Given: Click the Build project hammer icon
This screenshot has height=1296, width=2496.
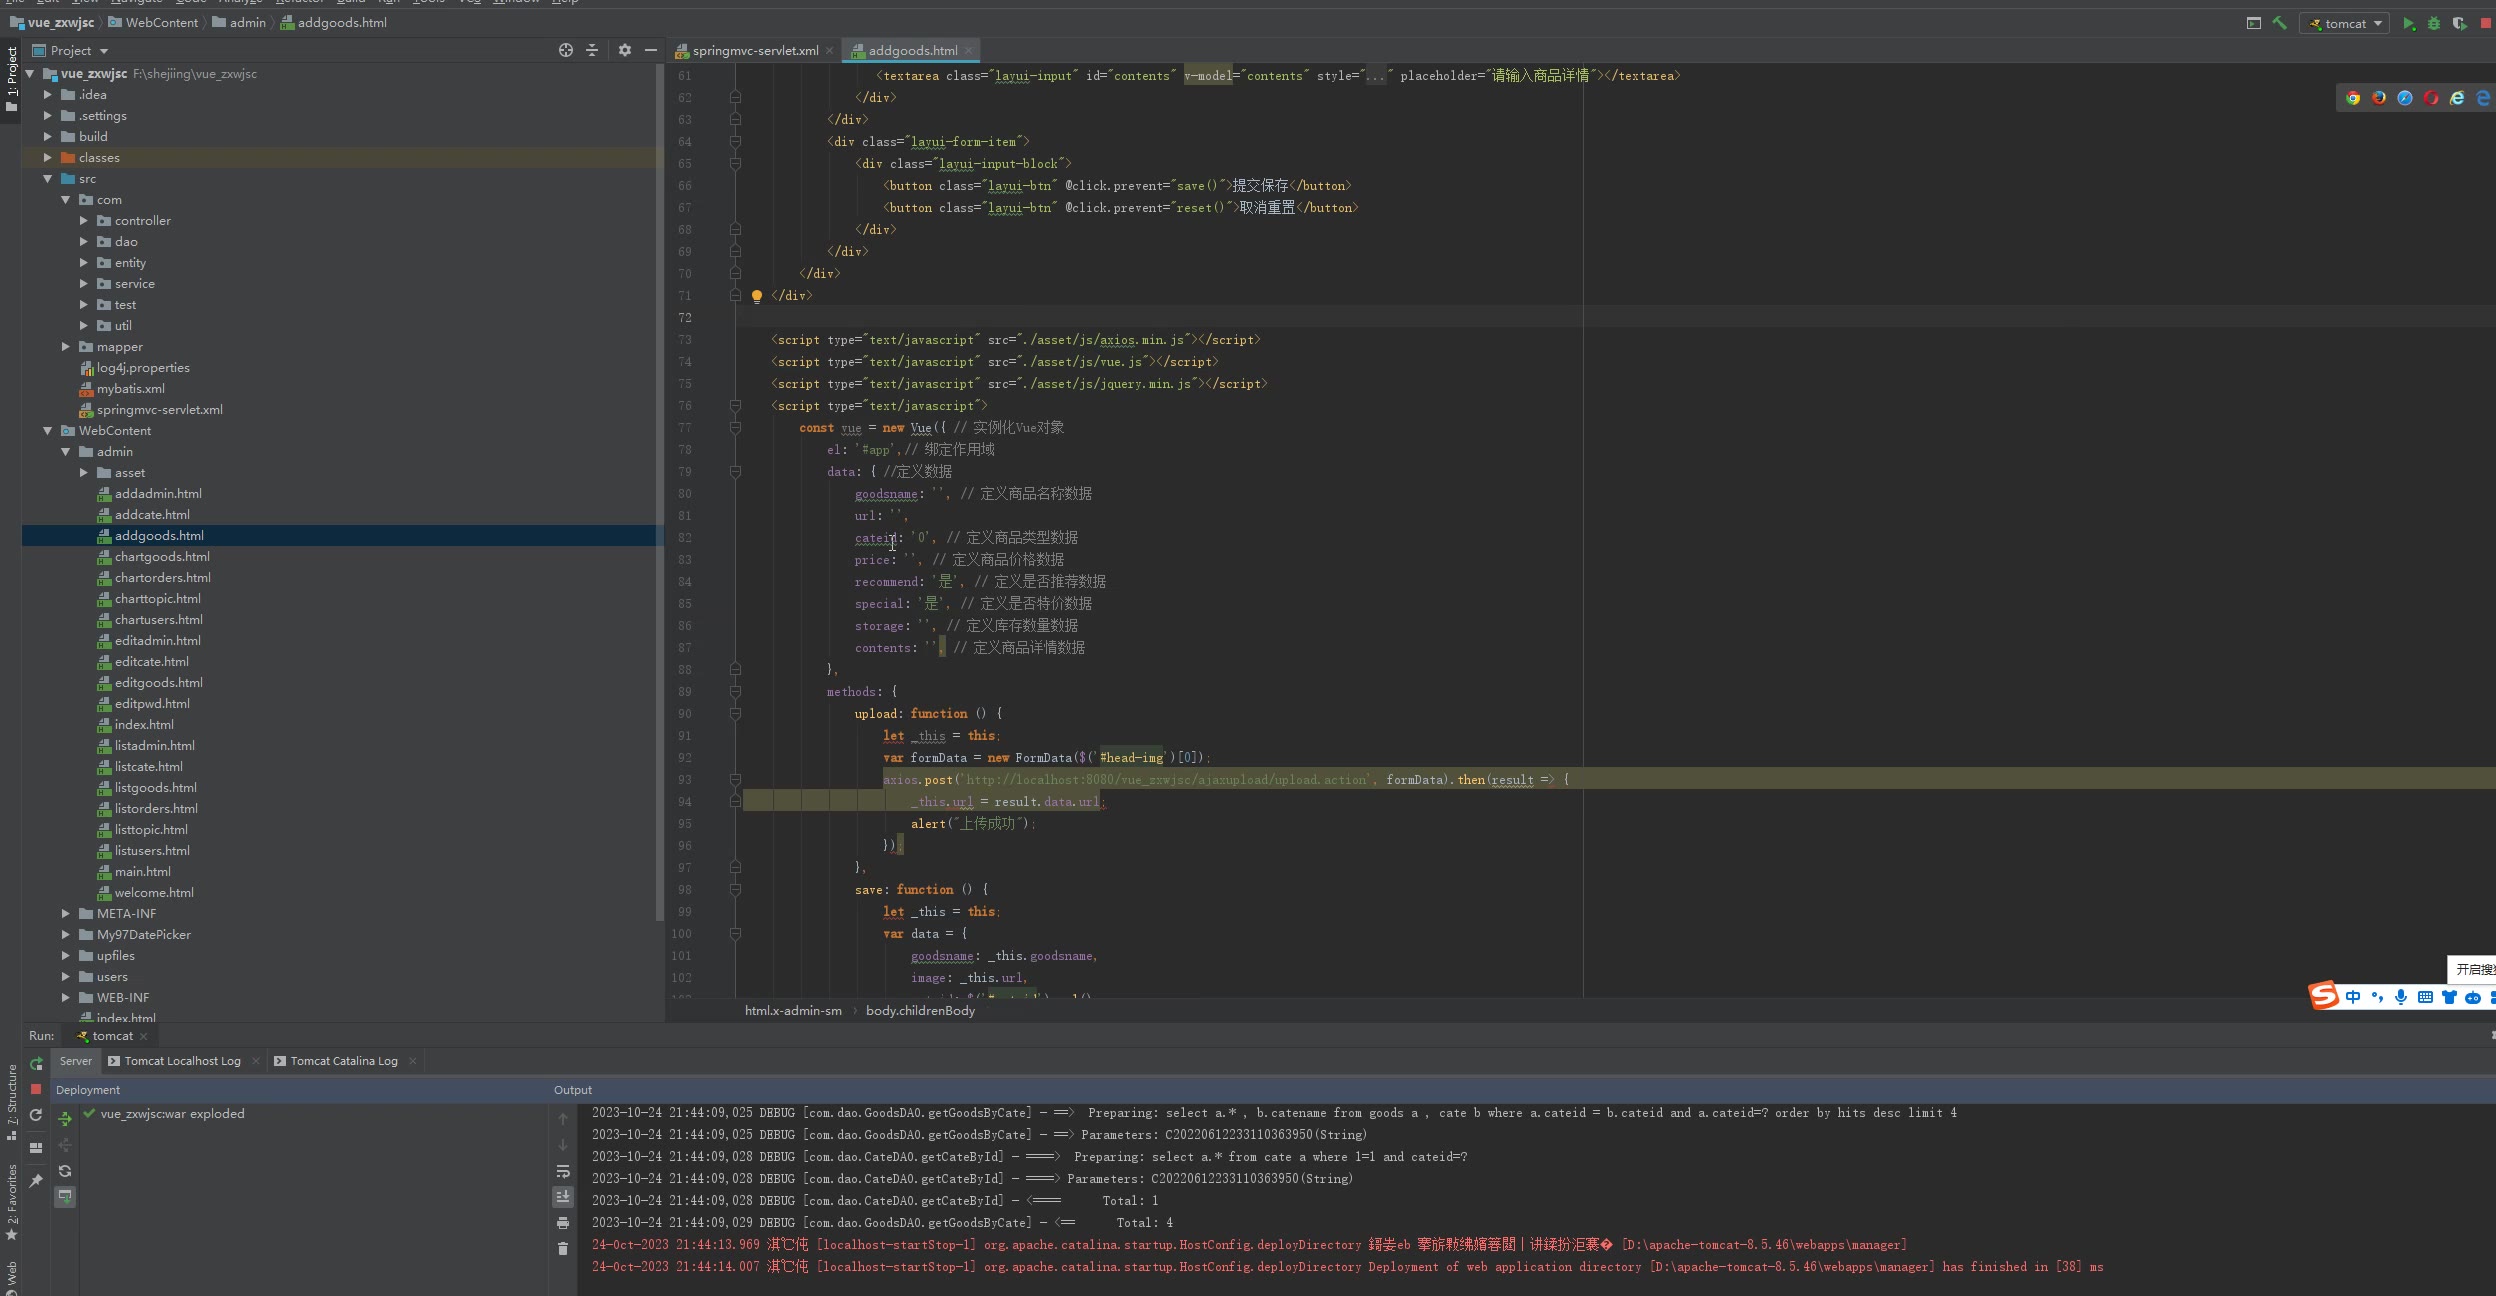Looking at the screenshot, I should pyautogui.click(x=2279, y=23).
